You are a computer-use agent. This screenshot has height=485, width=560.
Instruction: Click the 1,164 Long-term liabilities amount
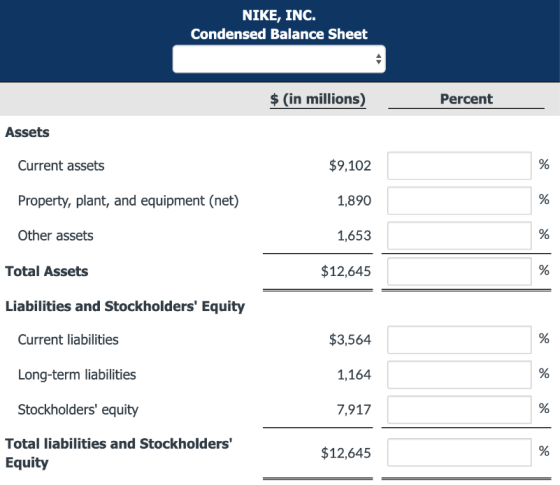354,375
